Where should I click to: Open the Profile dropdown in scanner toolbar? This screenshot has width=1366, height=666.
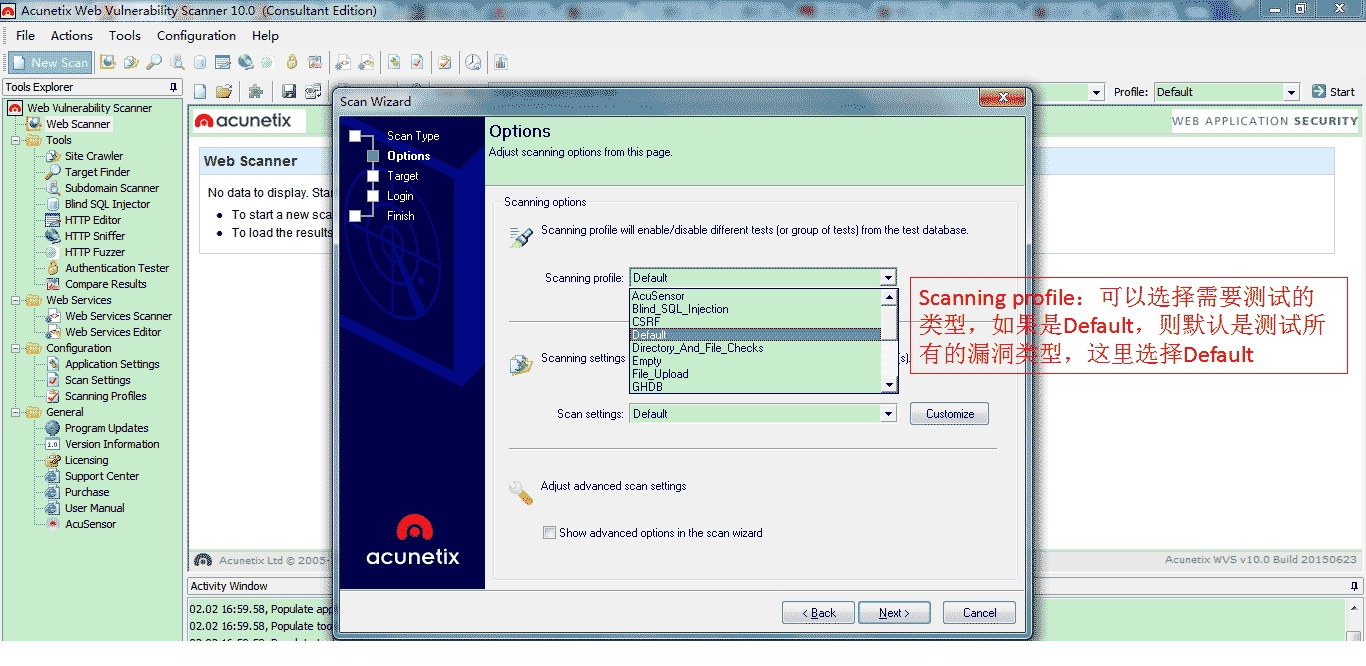tap(1226, 92)
